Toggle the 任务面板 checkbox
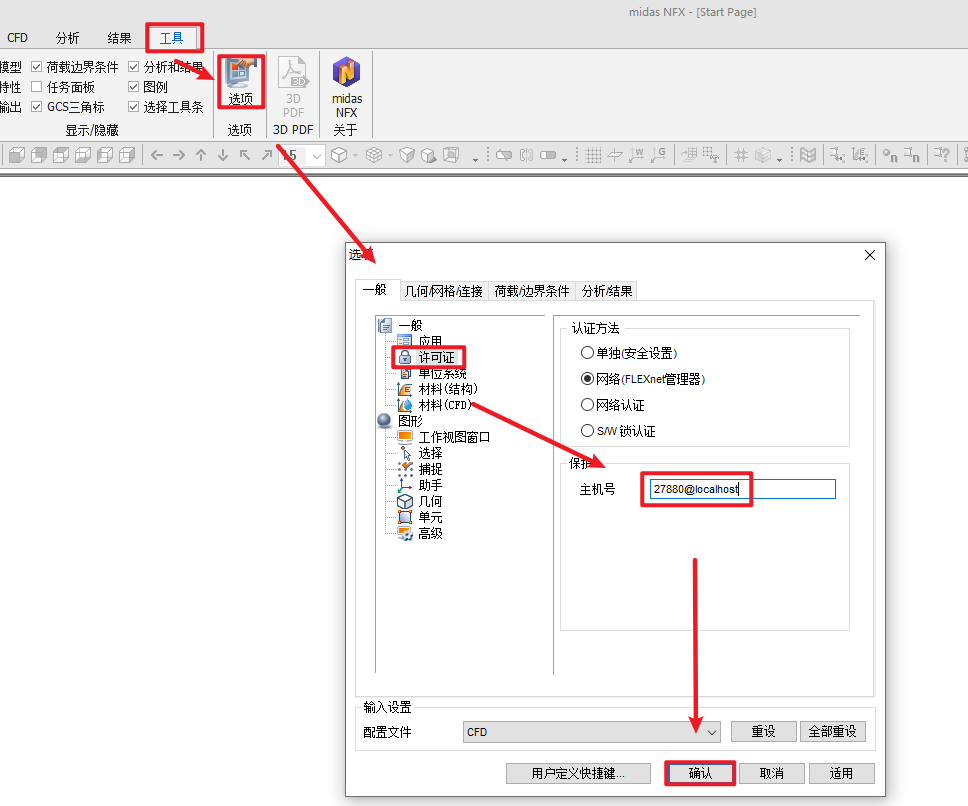The image size is (968, 806). point(36,86)
